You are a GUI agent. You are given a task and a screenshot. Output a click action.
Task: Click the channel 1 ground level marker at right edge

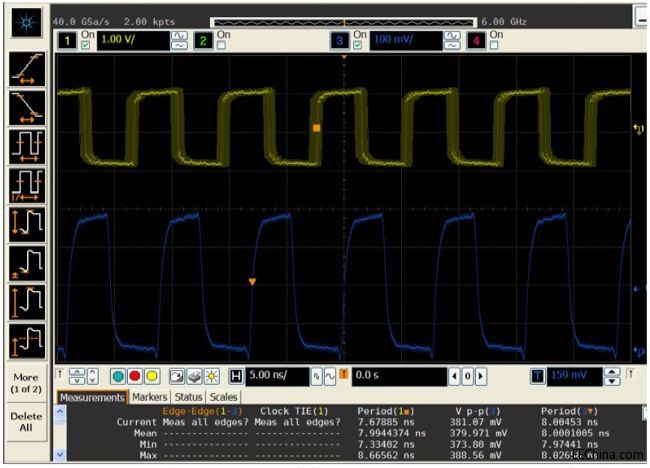click(x=639, y=129)
